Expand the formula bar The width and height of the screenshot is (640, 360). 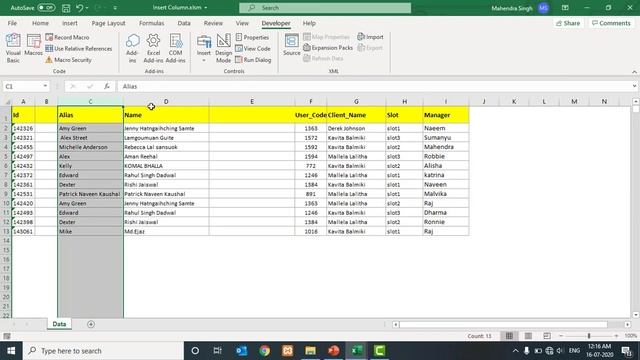(x=634, y=86)
